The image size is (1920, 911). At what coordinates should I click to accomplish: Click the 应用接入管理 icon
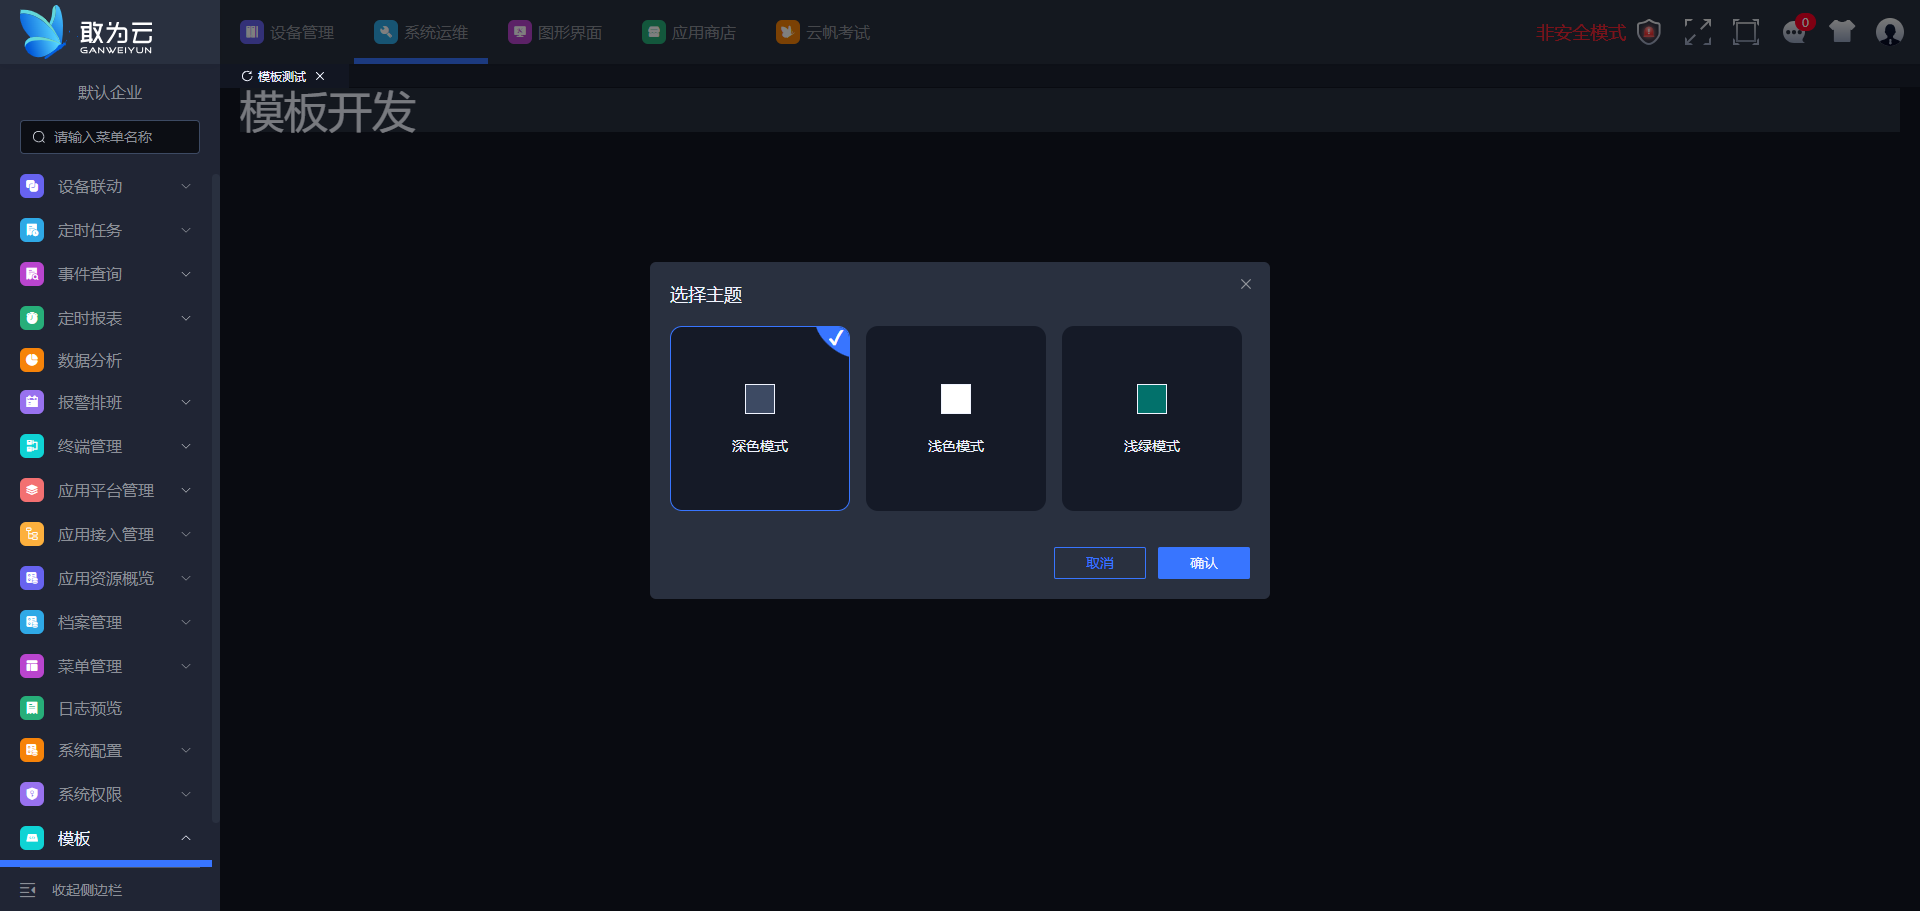pos(32,534)
